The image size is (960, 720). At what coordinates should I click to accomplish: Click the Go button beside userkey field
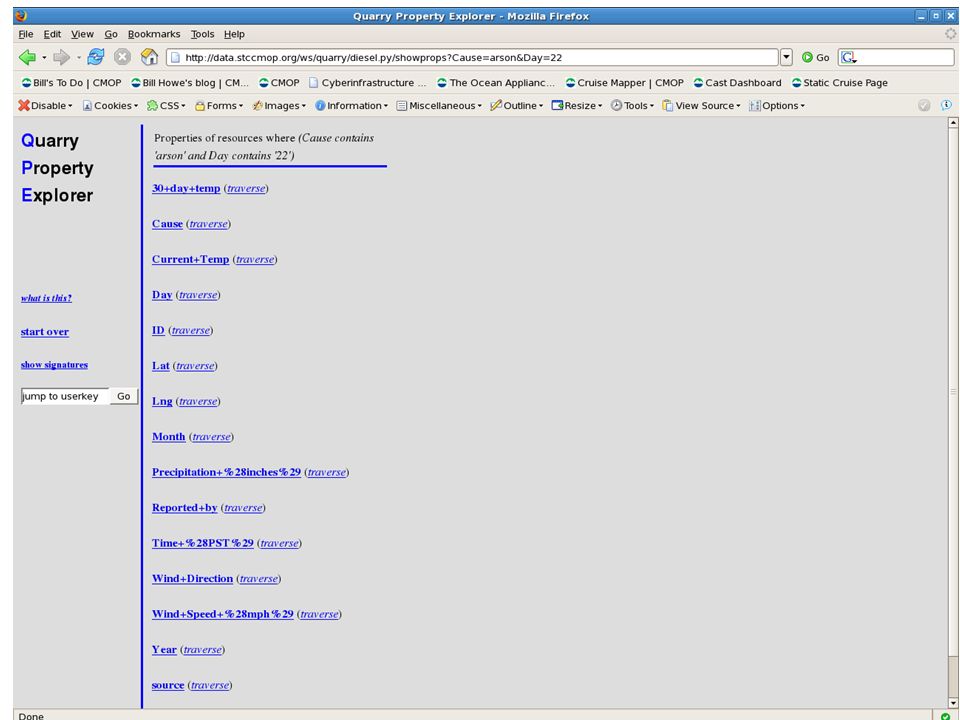pos(124,396)
